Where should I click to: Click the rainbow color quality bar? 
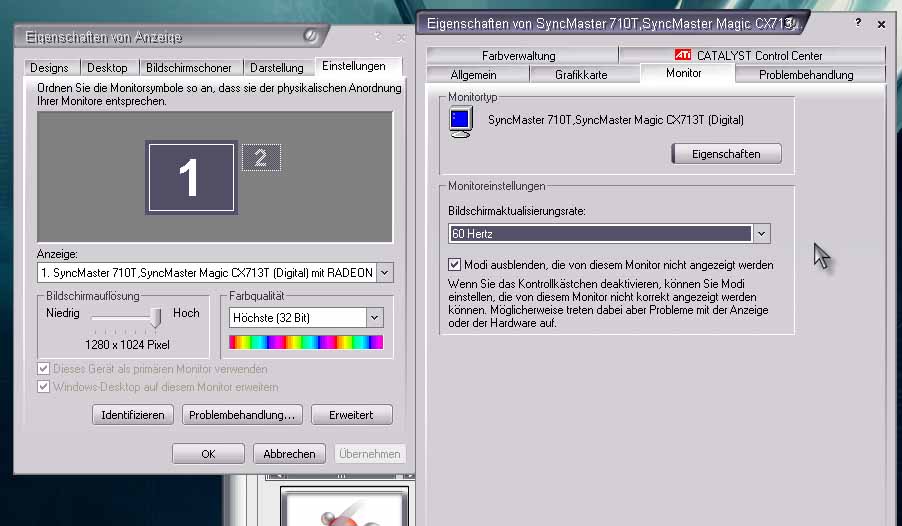[306, 342]
